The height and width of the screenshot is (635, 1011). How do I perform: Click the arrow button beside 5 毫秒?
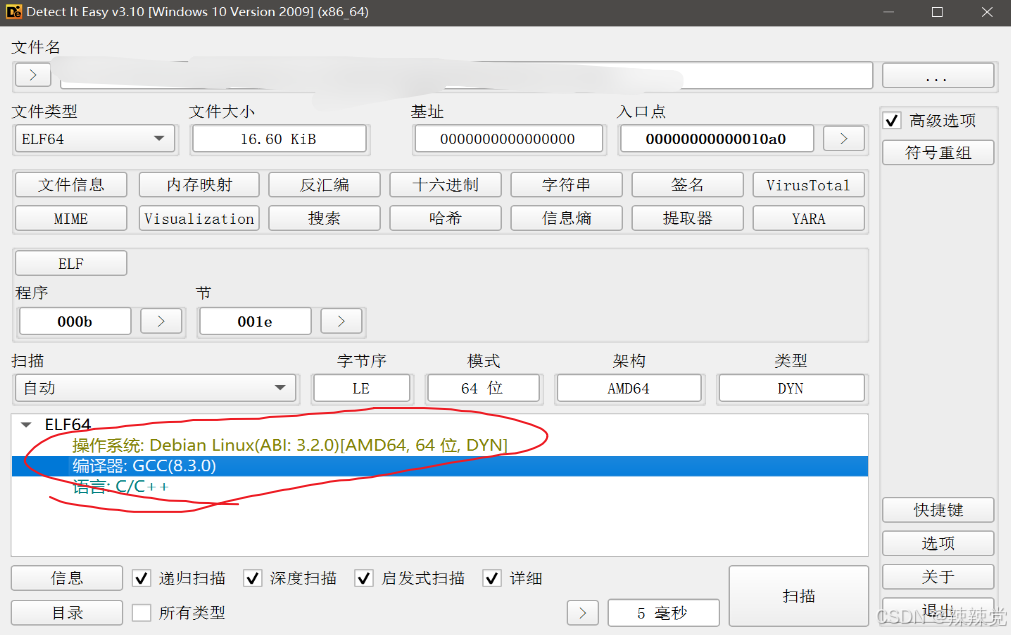[583, 612]
